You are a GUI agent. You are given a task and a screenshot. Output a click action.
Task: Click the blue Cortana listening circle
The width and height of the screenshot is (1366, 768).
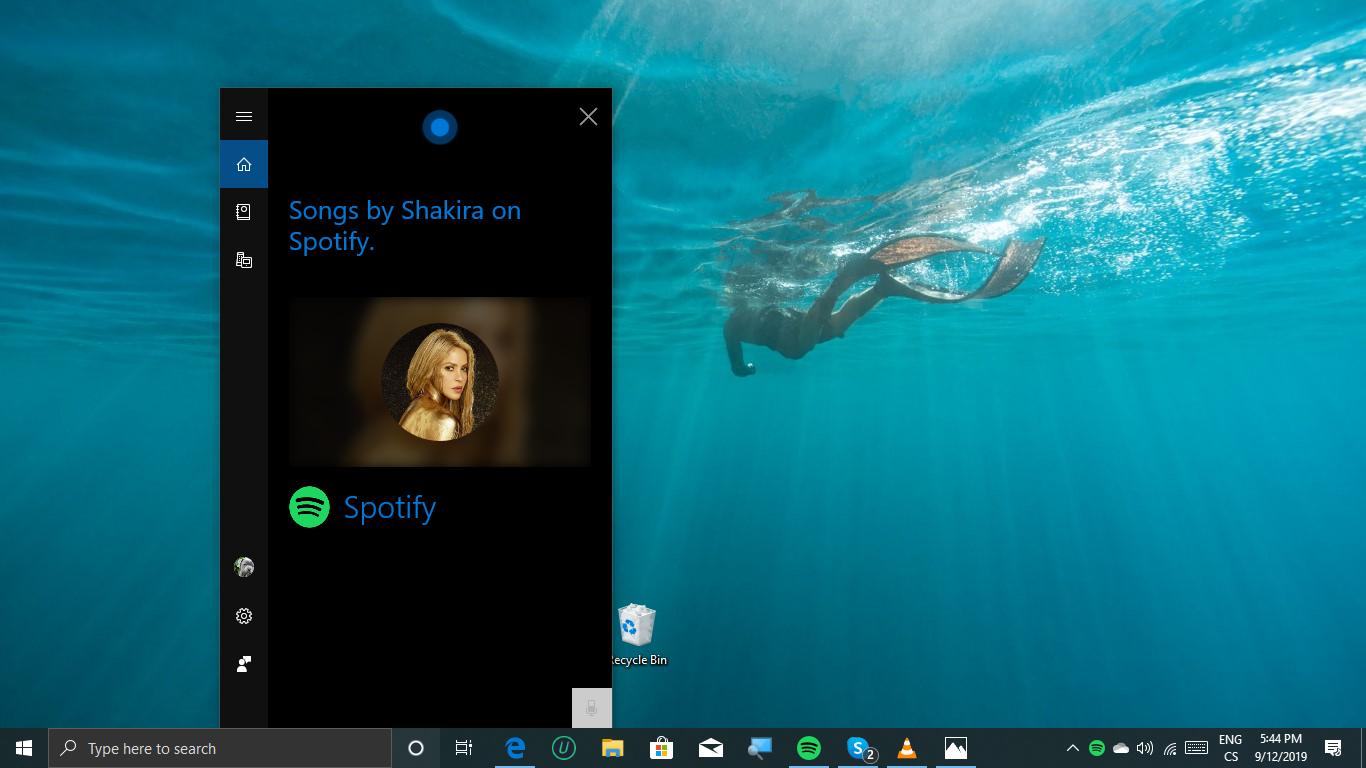pyautogui.click(x=440, y=127)
